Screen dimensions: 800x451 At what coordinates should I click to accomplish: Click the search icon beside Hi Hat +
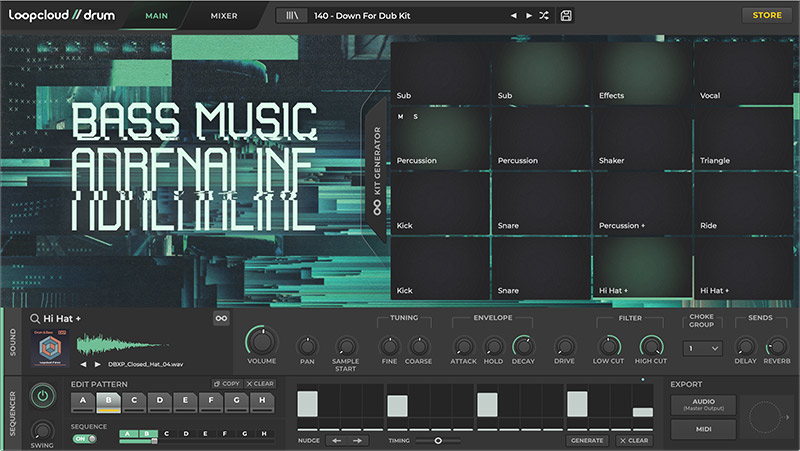[x=35, y=319]
